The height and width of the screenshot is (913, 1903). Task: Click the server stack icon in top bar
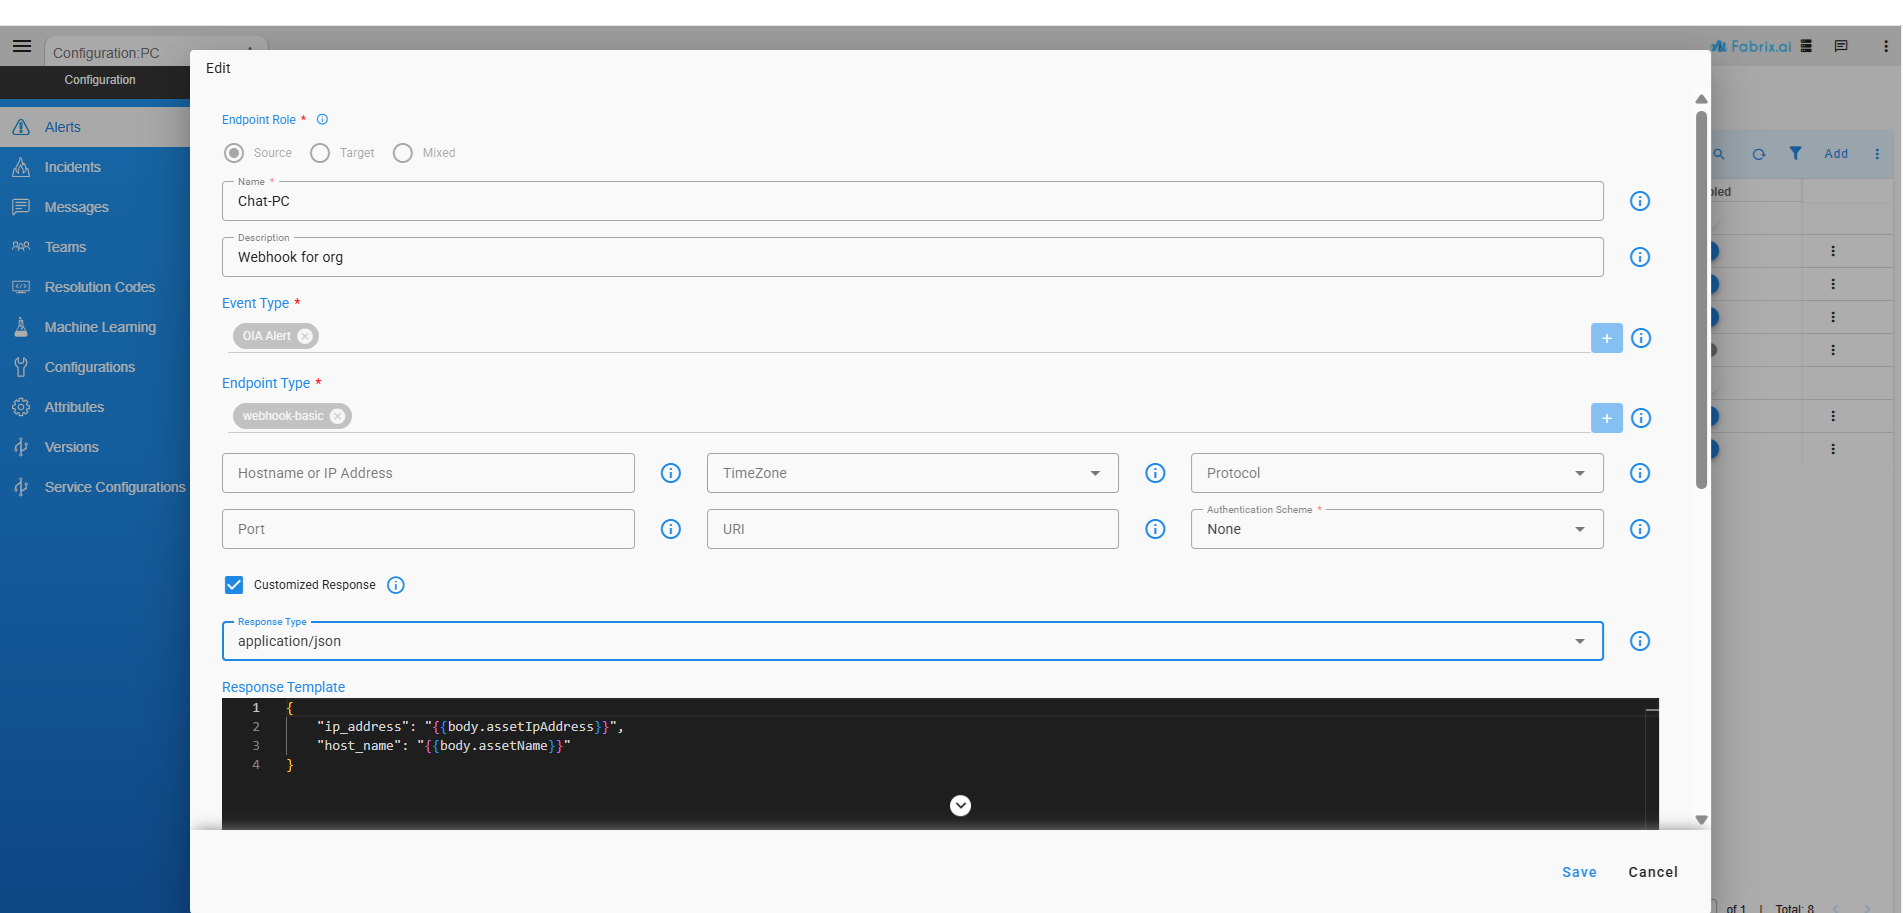point(1806,46)
